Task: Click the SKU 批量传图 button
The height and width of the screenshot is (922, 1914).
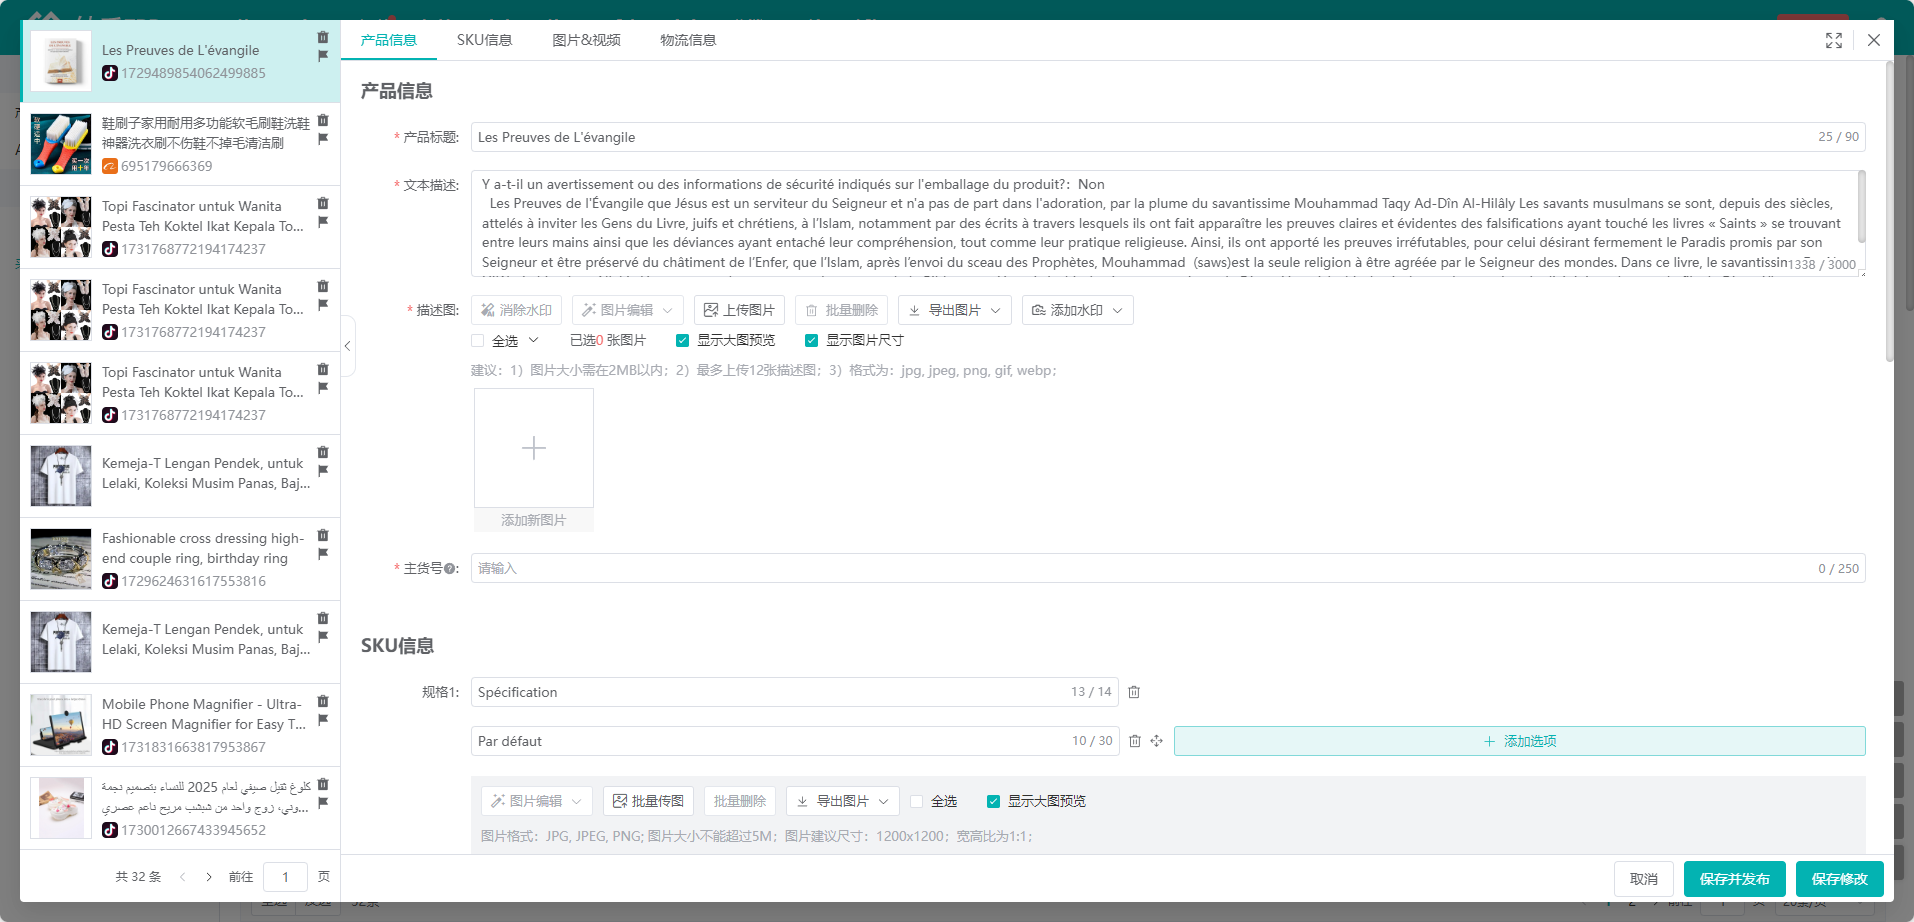Action: (x=648, y=801)
